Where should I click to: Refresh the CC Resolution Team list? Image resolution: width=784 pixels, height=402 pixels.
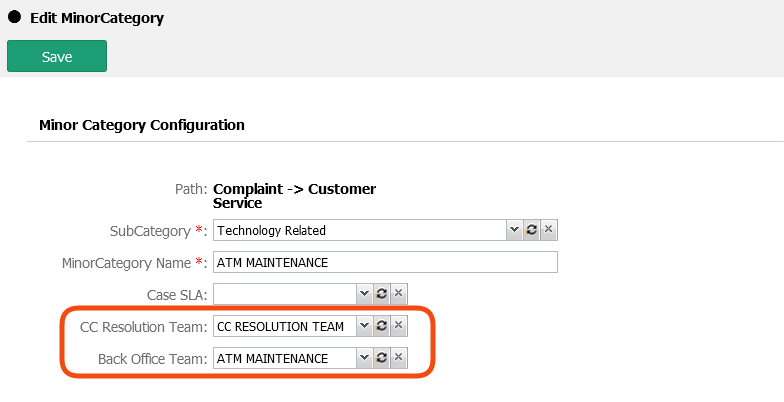click(381, 326)
